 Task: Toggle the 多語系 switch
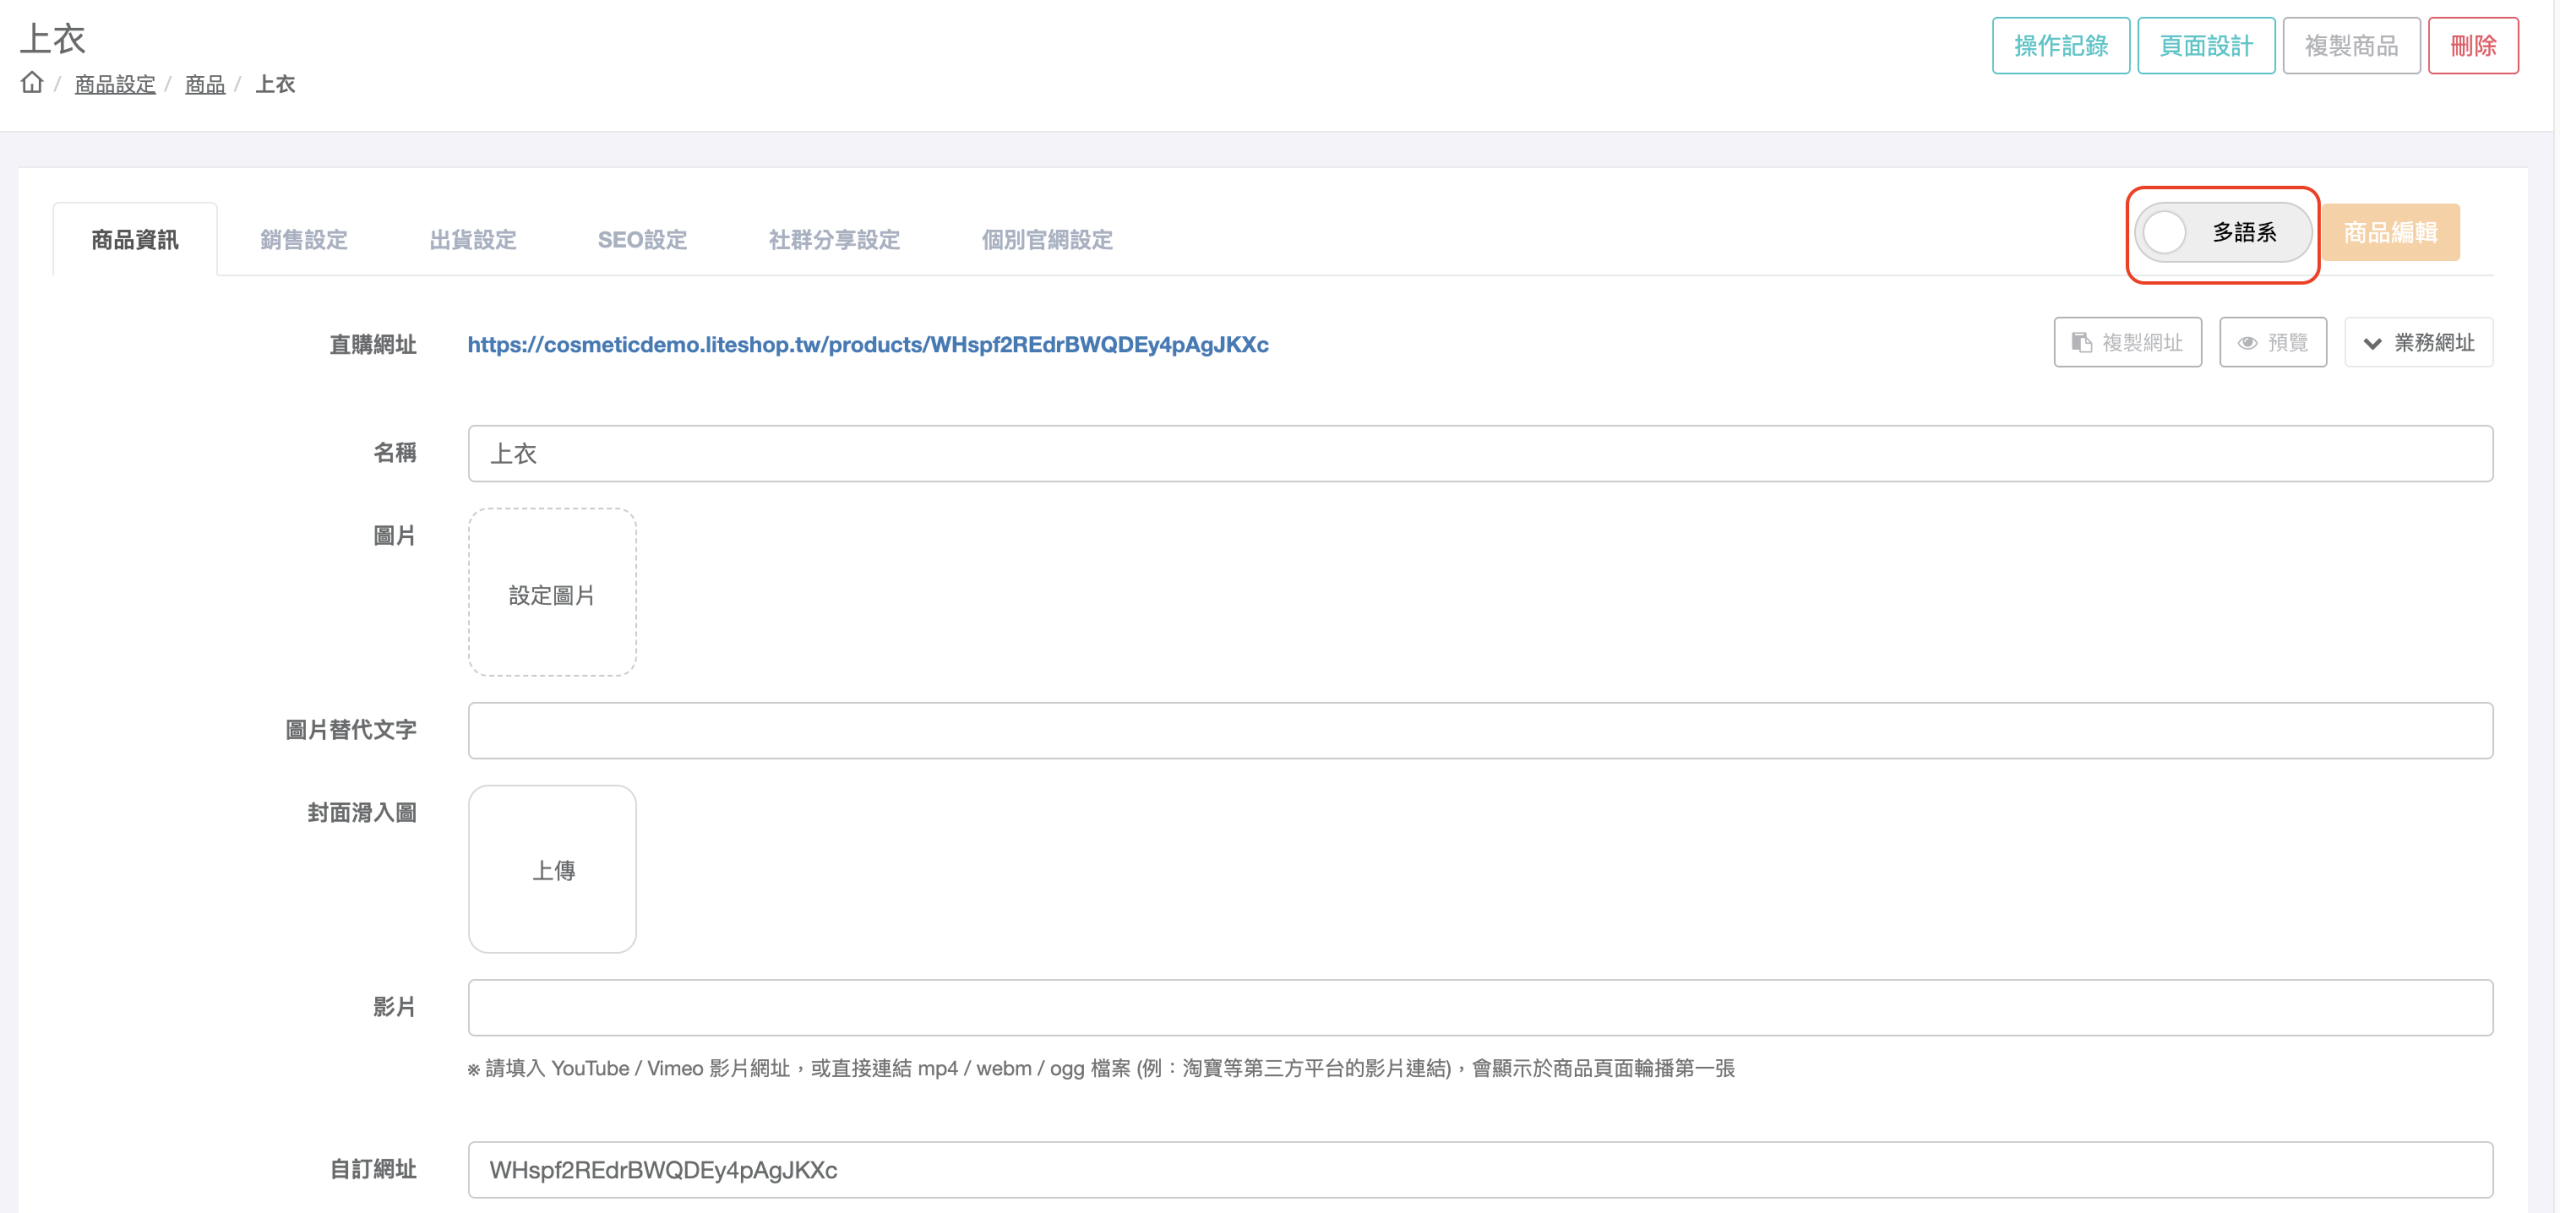click(x=2222, y=233)
